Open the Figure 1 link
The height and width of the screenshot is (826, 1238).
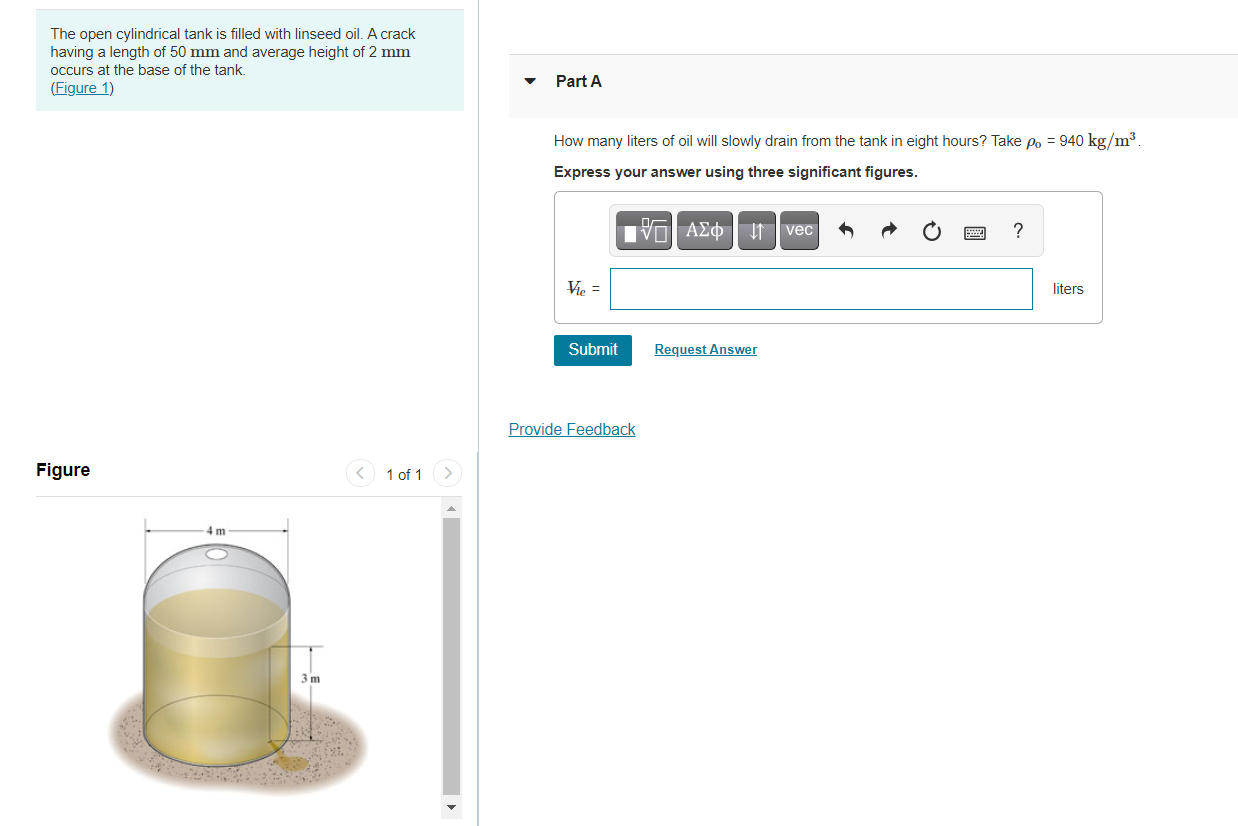80,87
